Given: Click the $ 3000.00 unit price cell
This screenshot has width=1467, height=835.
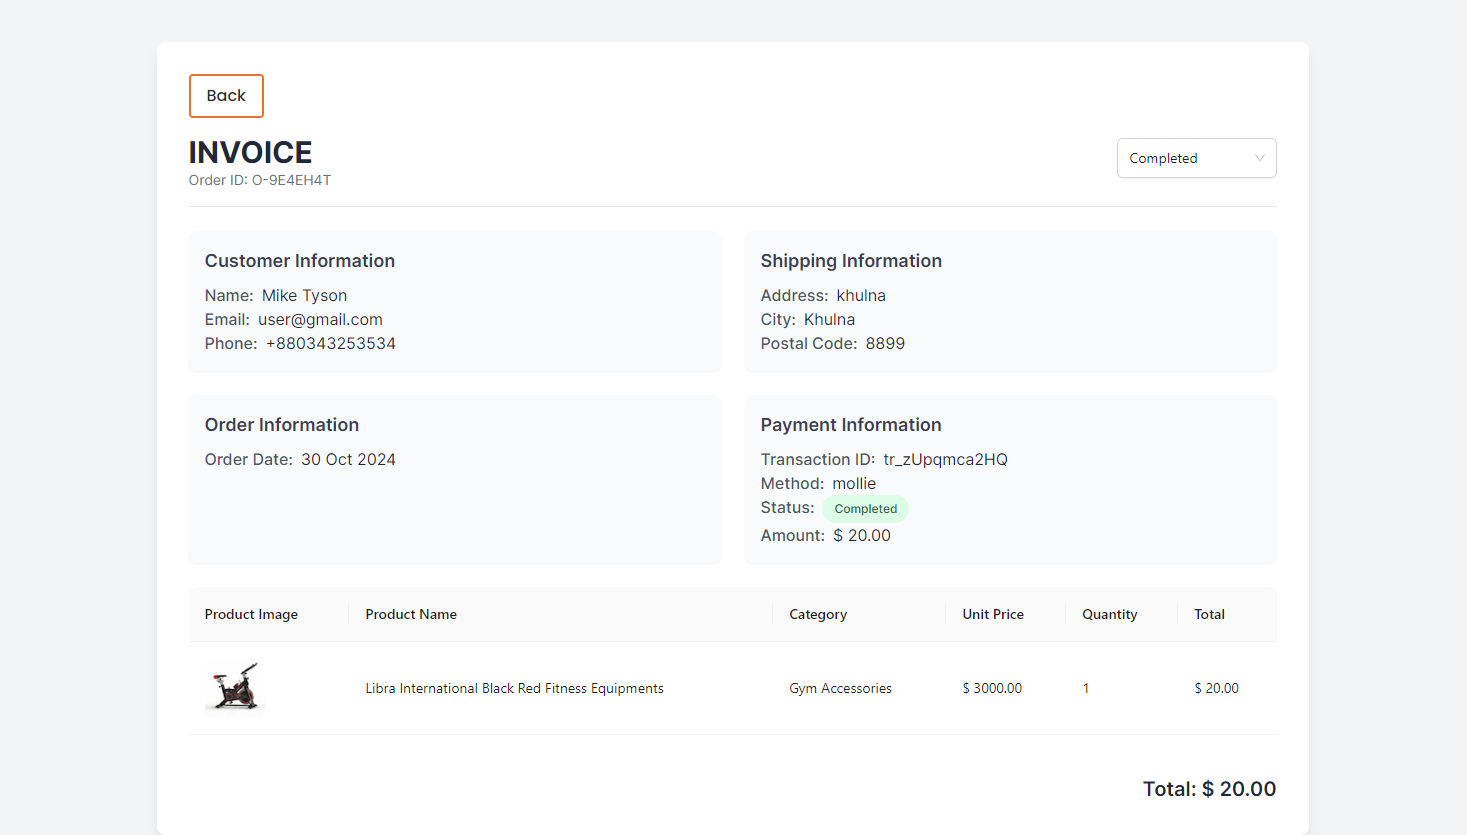Looking at the screenshot, I should (992, 689).
